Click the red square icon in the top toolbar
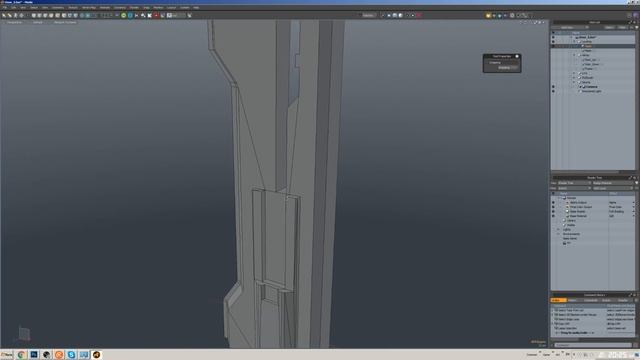 (x=156, y=16)
